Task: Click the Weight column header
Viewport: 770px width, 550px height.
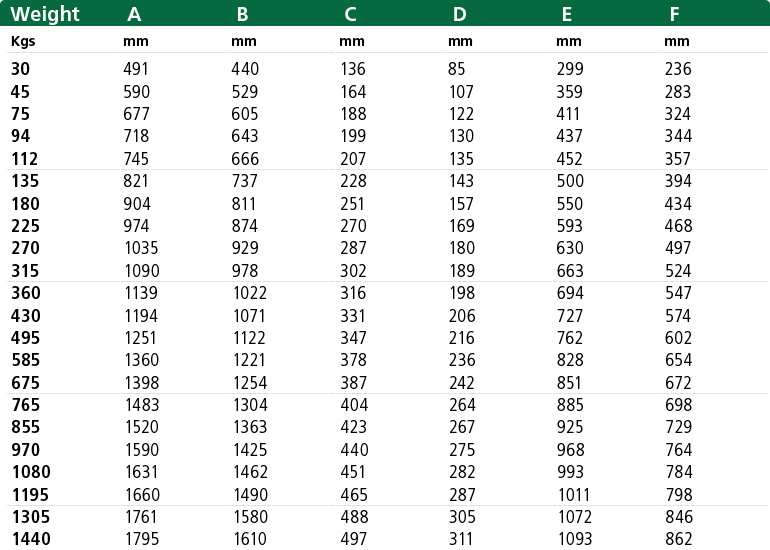Action: [x=45, y=14]
